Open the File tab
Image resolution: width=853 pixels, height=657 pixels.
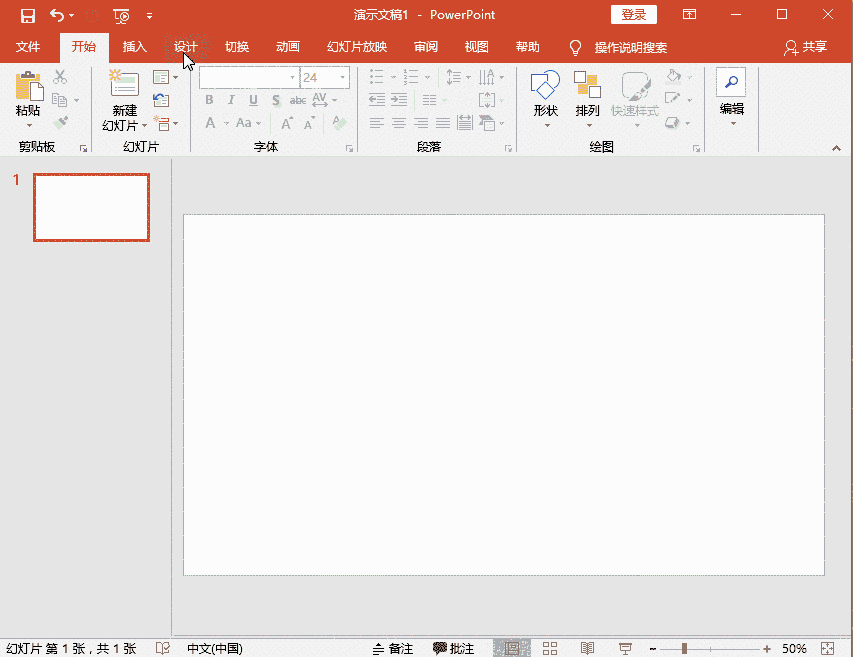coord(28,47)
